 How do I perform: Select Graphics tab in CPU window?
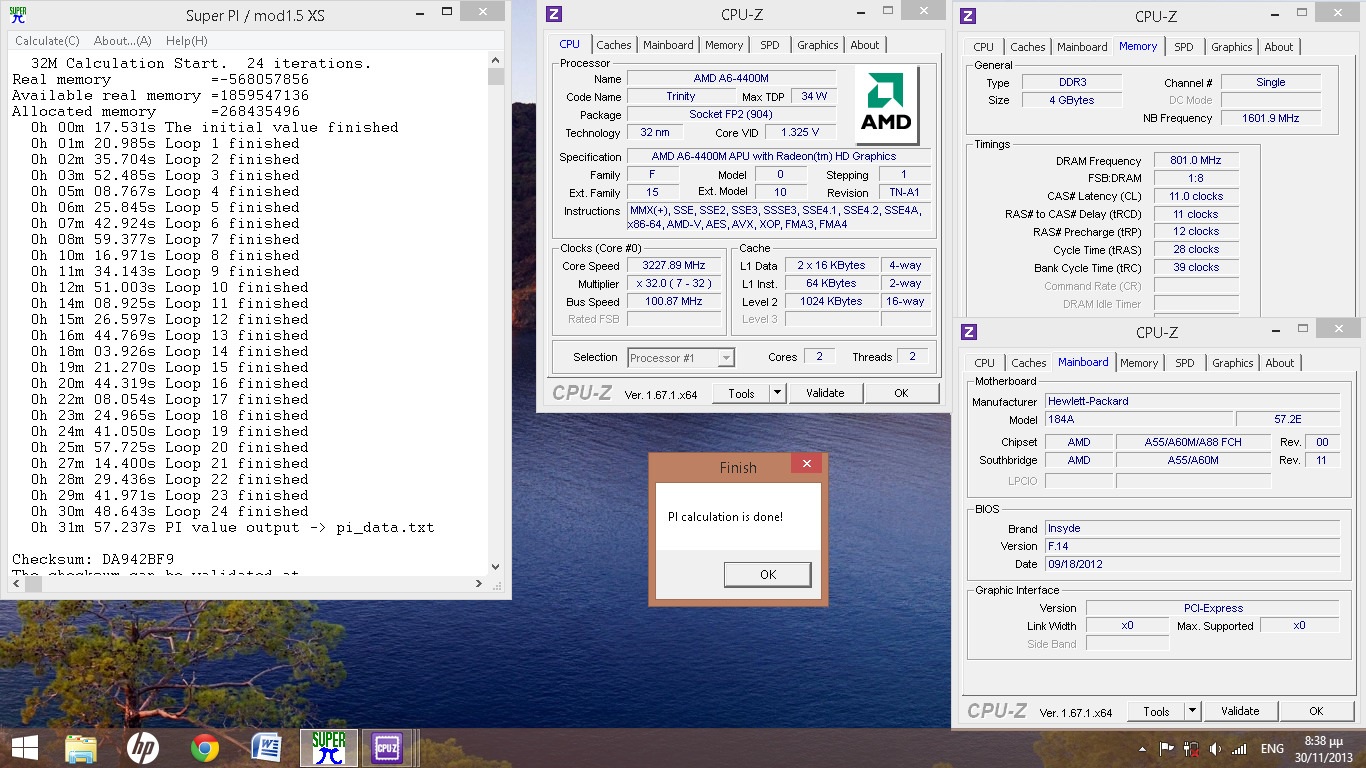click(818, 45)
